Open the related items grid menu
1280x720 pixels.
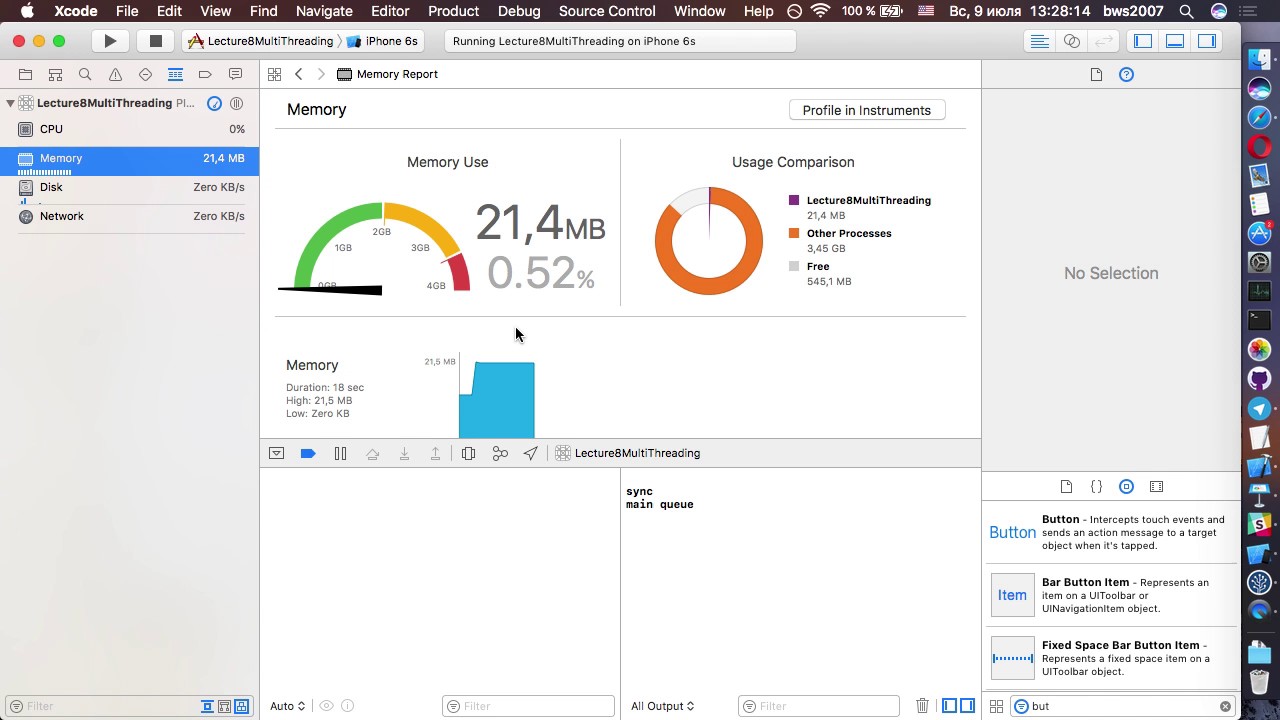click(274, 74)
